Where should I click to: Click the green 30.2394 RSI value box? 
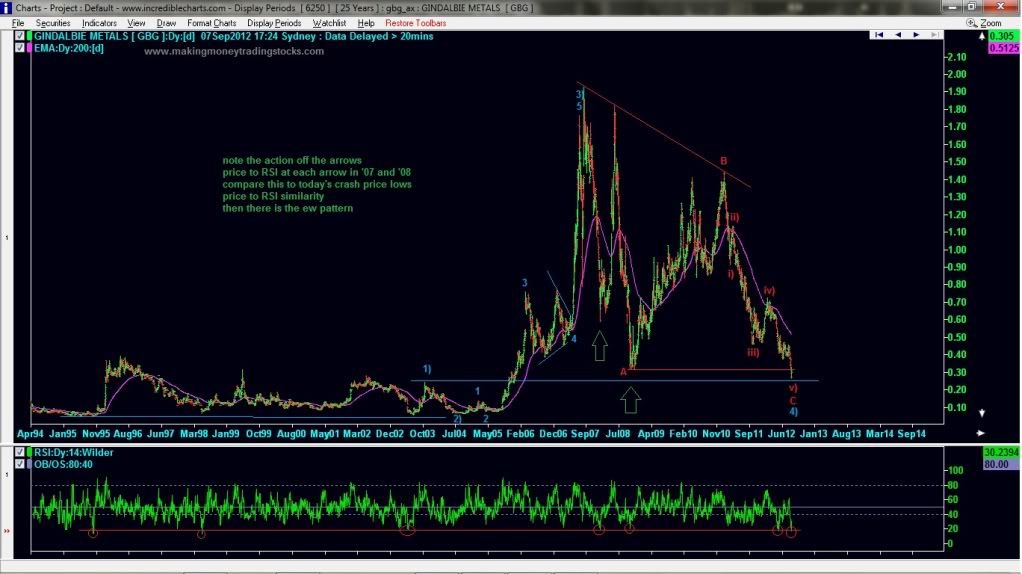pyautogui.click(x=1001, y=452)
